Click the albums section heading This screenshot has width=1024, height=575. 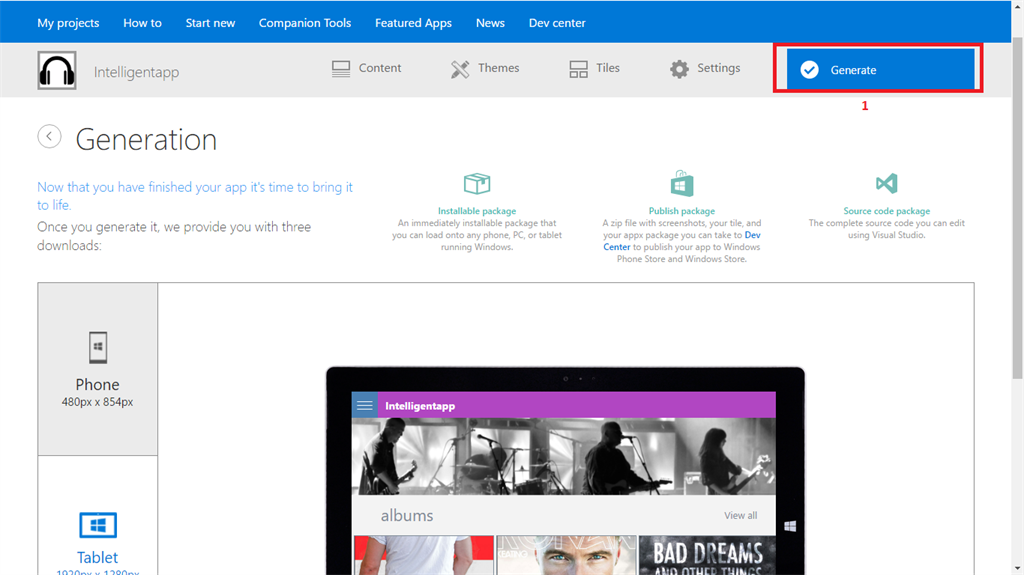[x=407, y=516]
